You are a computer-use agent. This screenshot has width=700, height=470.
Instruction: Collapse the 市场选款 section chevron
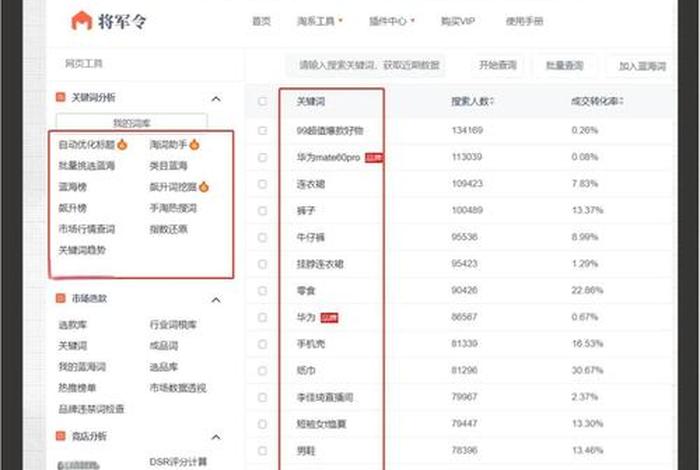[x=216, y=300]
